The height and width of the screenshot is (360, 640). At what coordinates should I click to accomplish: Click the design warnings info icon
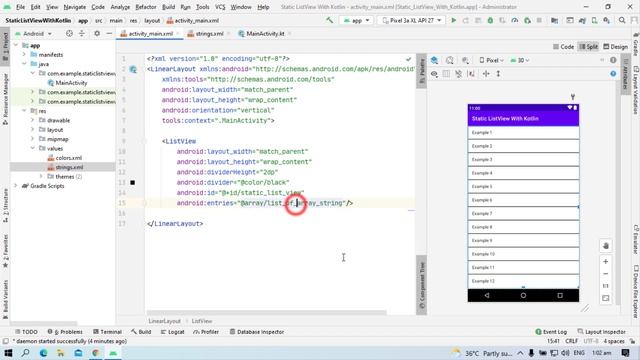point(613,60)
